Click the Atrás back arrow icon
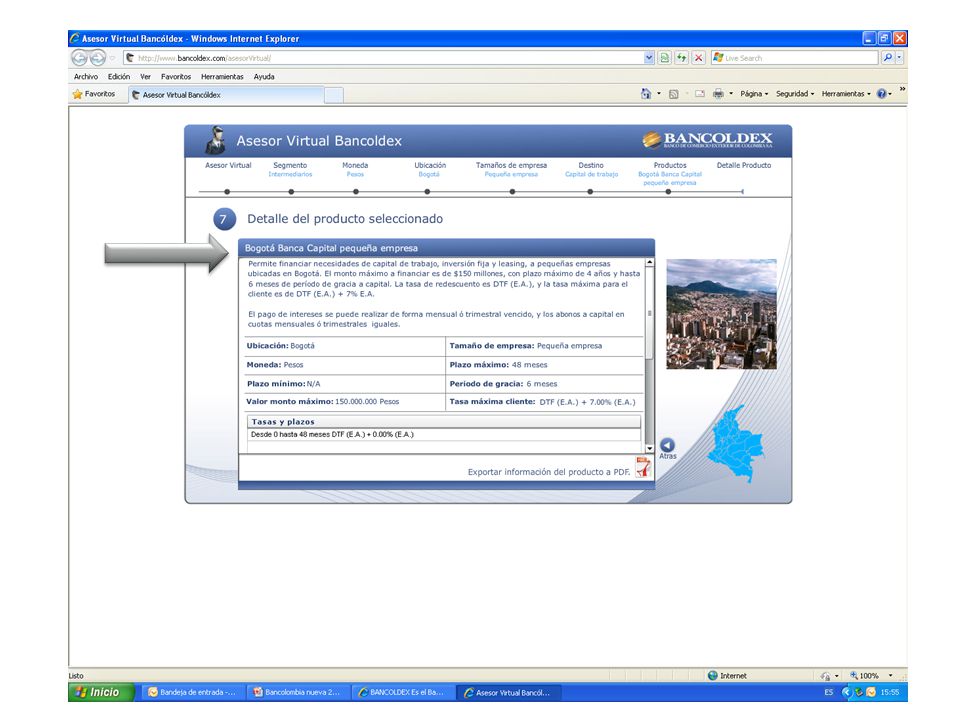 point(667,446)
